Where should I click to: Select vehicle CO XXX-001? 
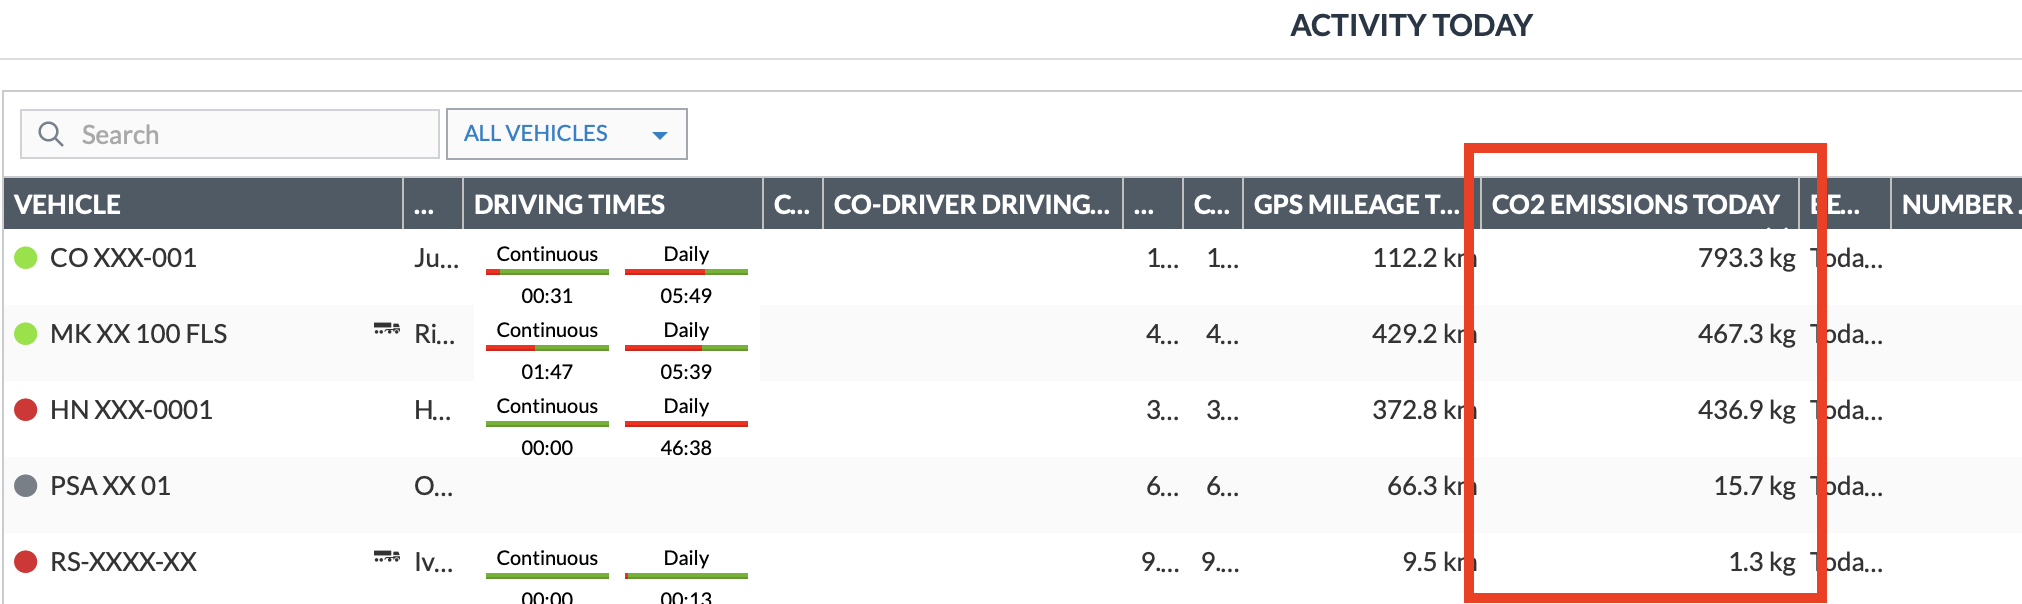point(123,258)
